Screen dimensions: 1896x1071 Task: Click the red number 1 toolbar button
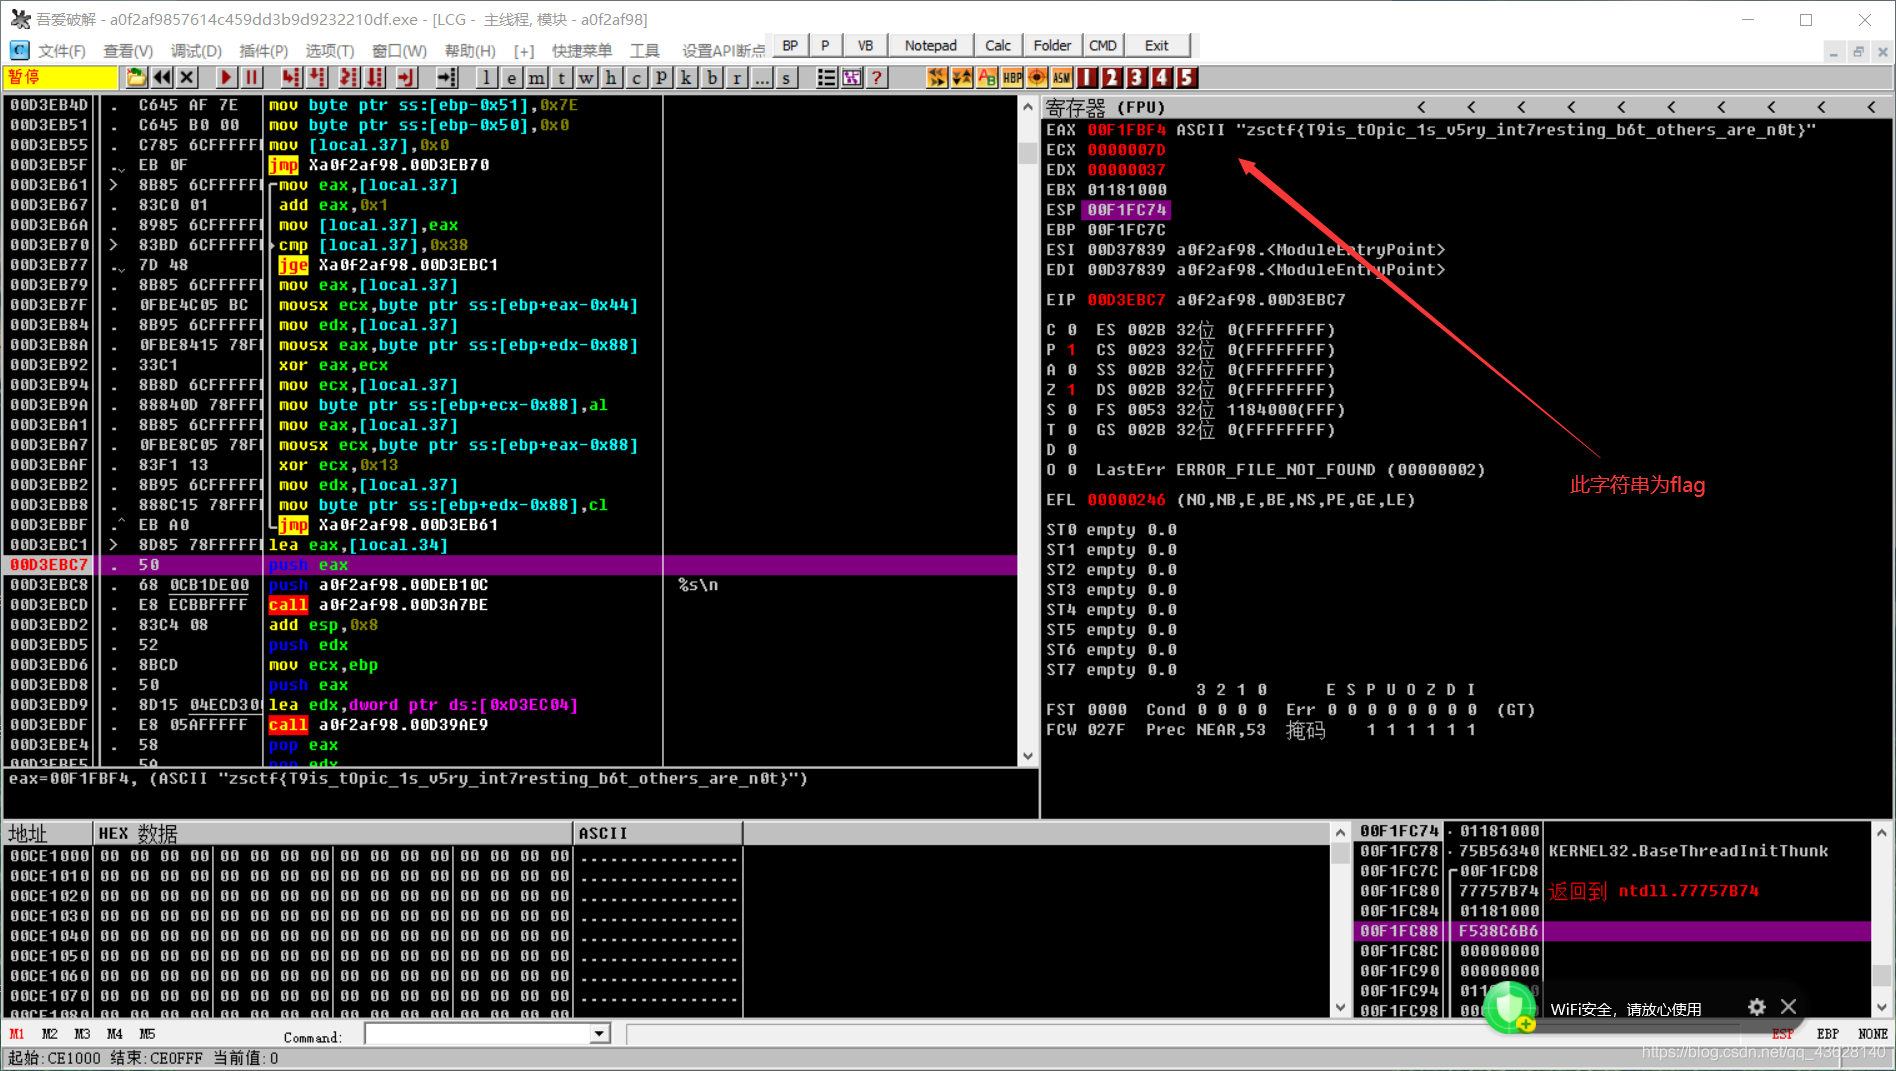[1087, 77]
